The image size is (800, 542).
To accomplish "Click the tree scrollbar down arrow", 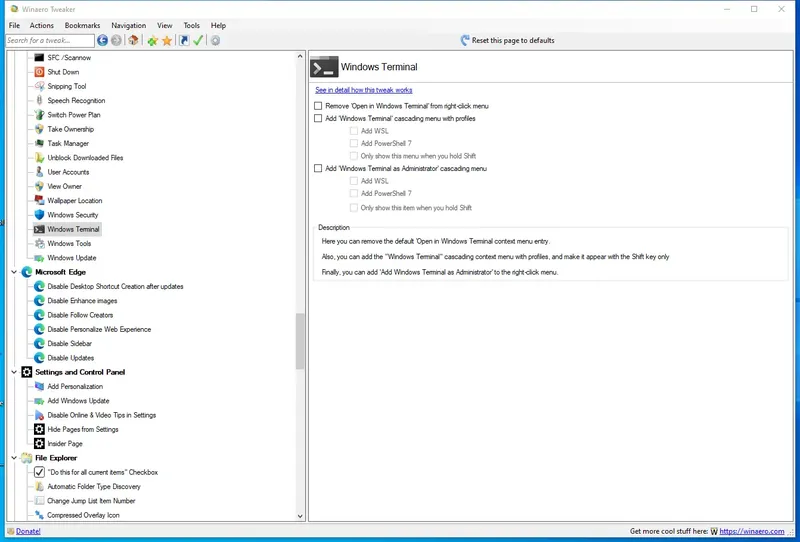I will point(300,516).
